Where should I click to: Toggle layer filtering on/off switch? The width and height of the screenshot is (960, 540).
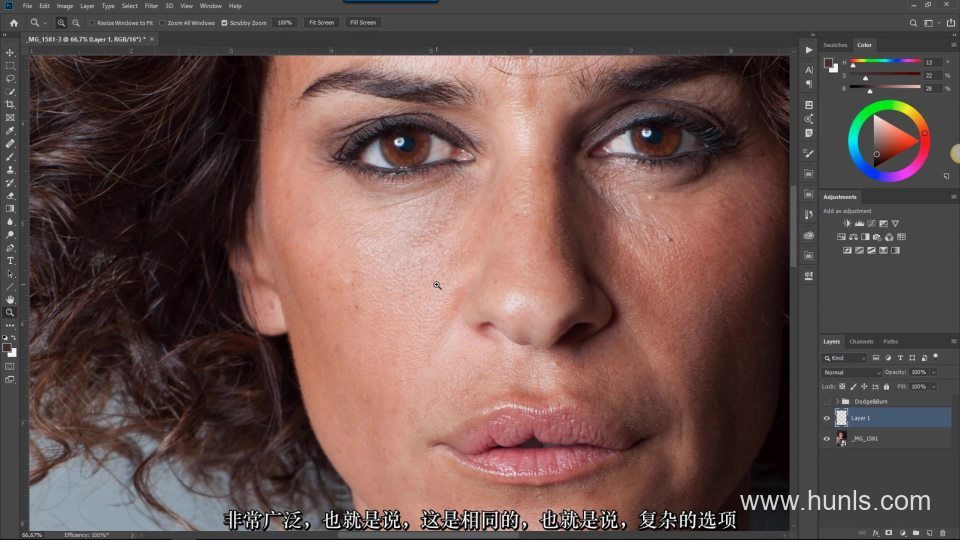936,356
